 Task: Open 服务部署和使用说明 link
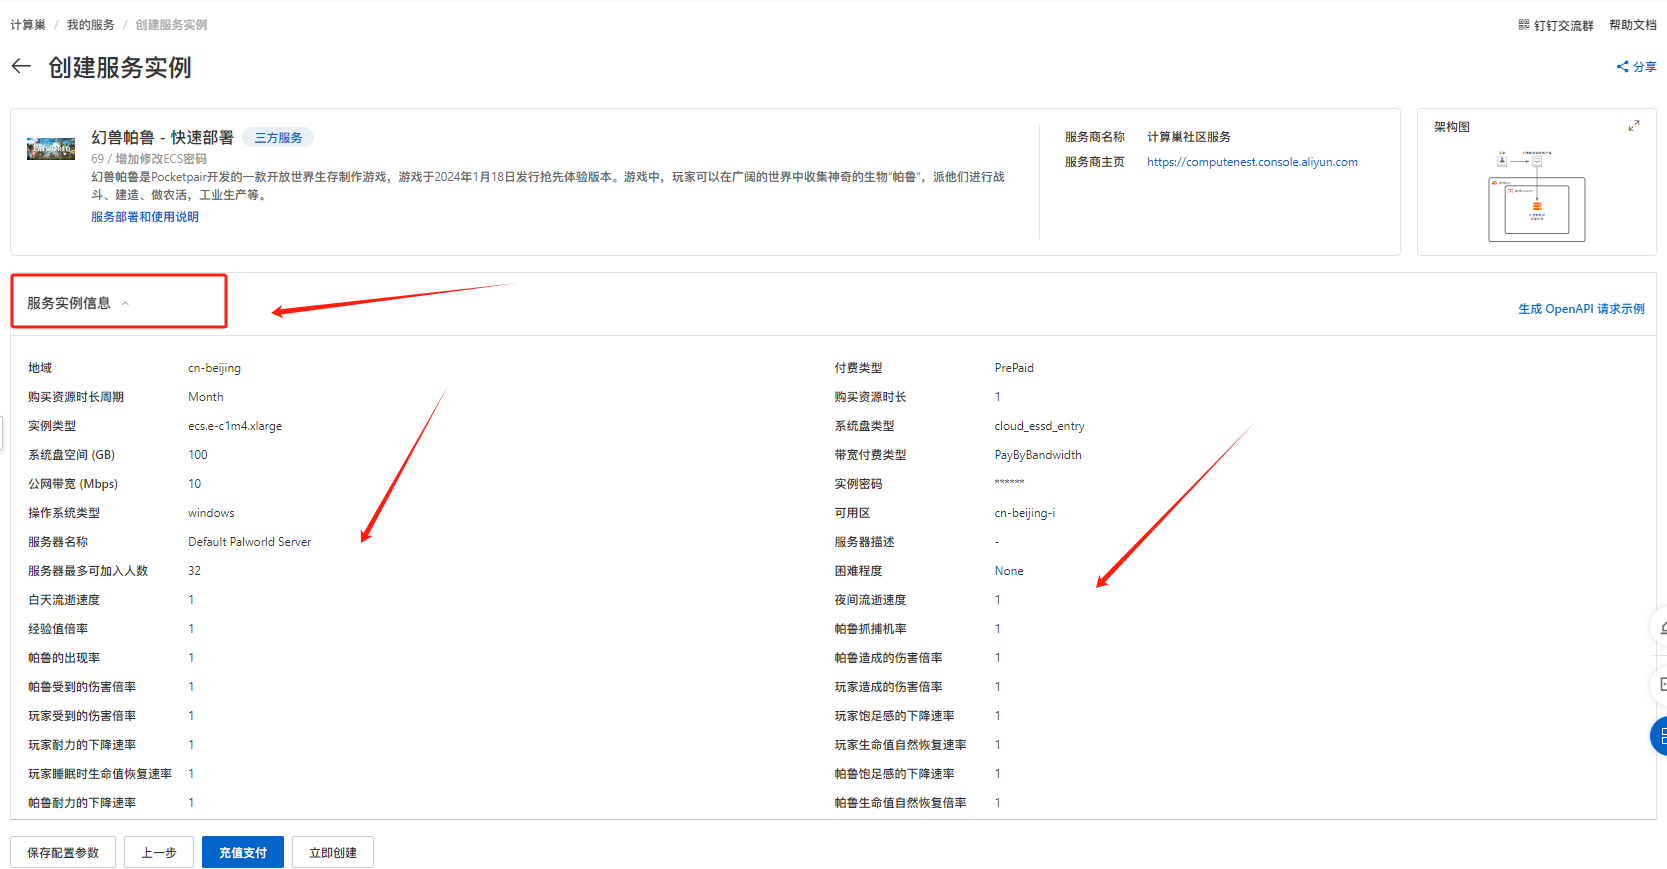145,217
